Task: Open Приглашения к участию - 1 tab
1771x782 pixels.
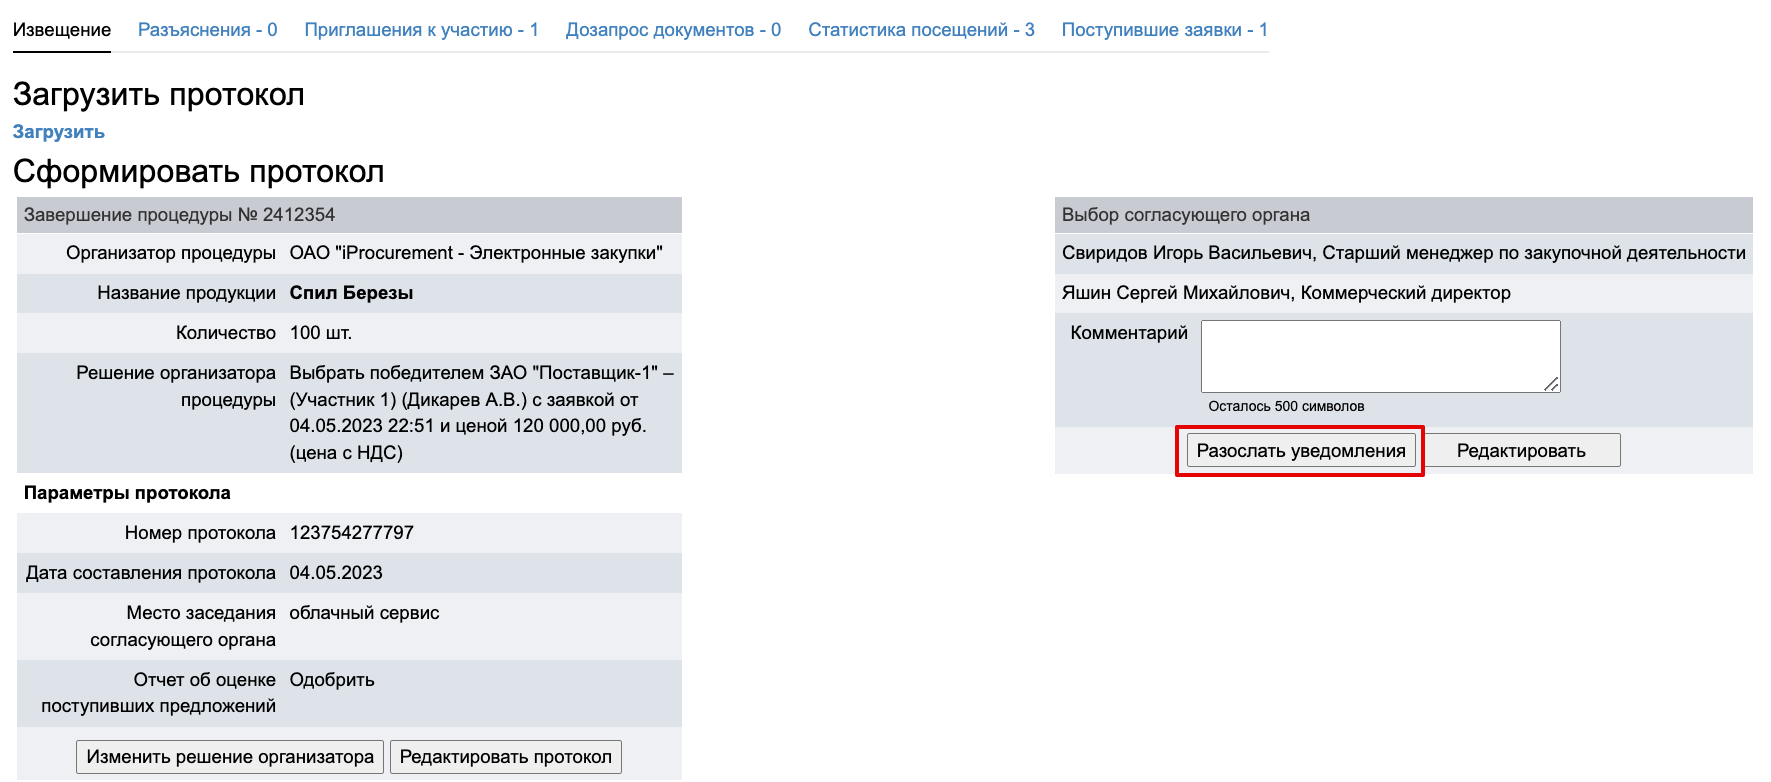Action: click(422, 30)
